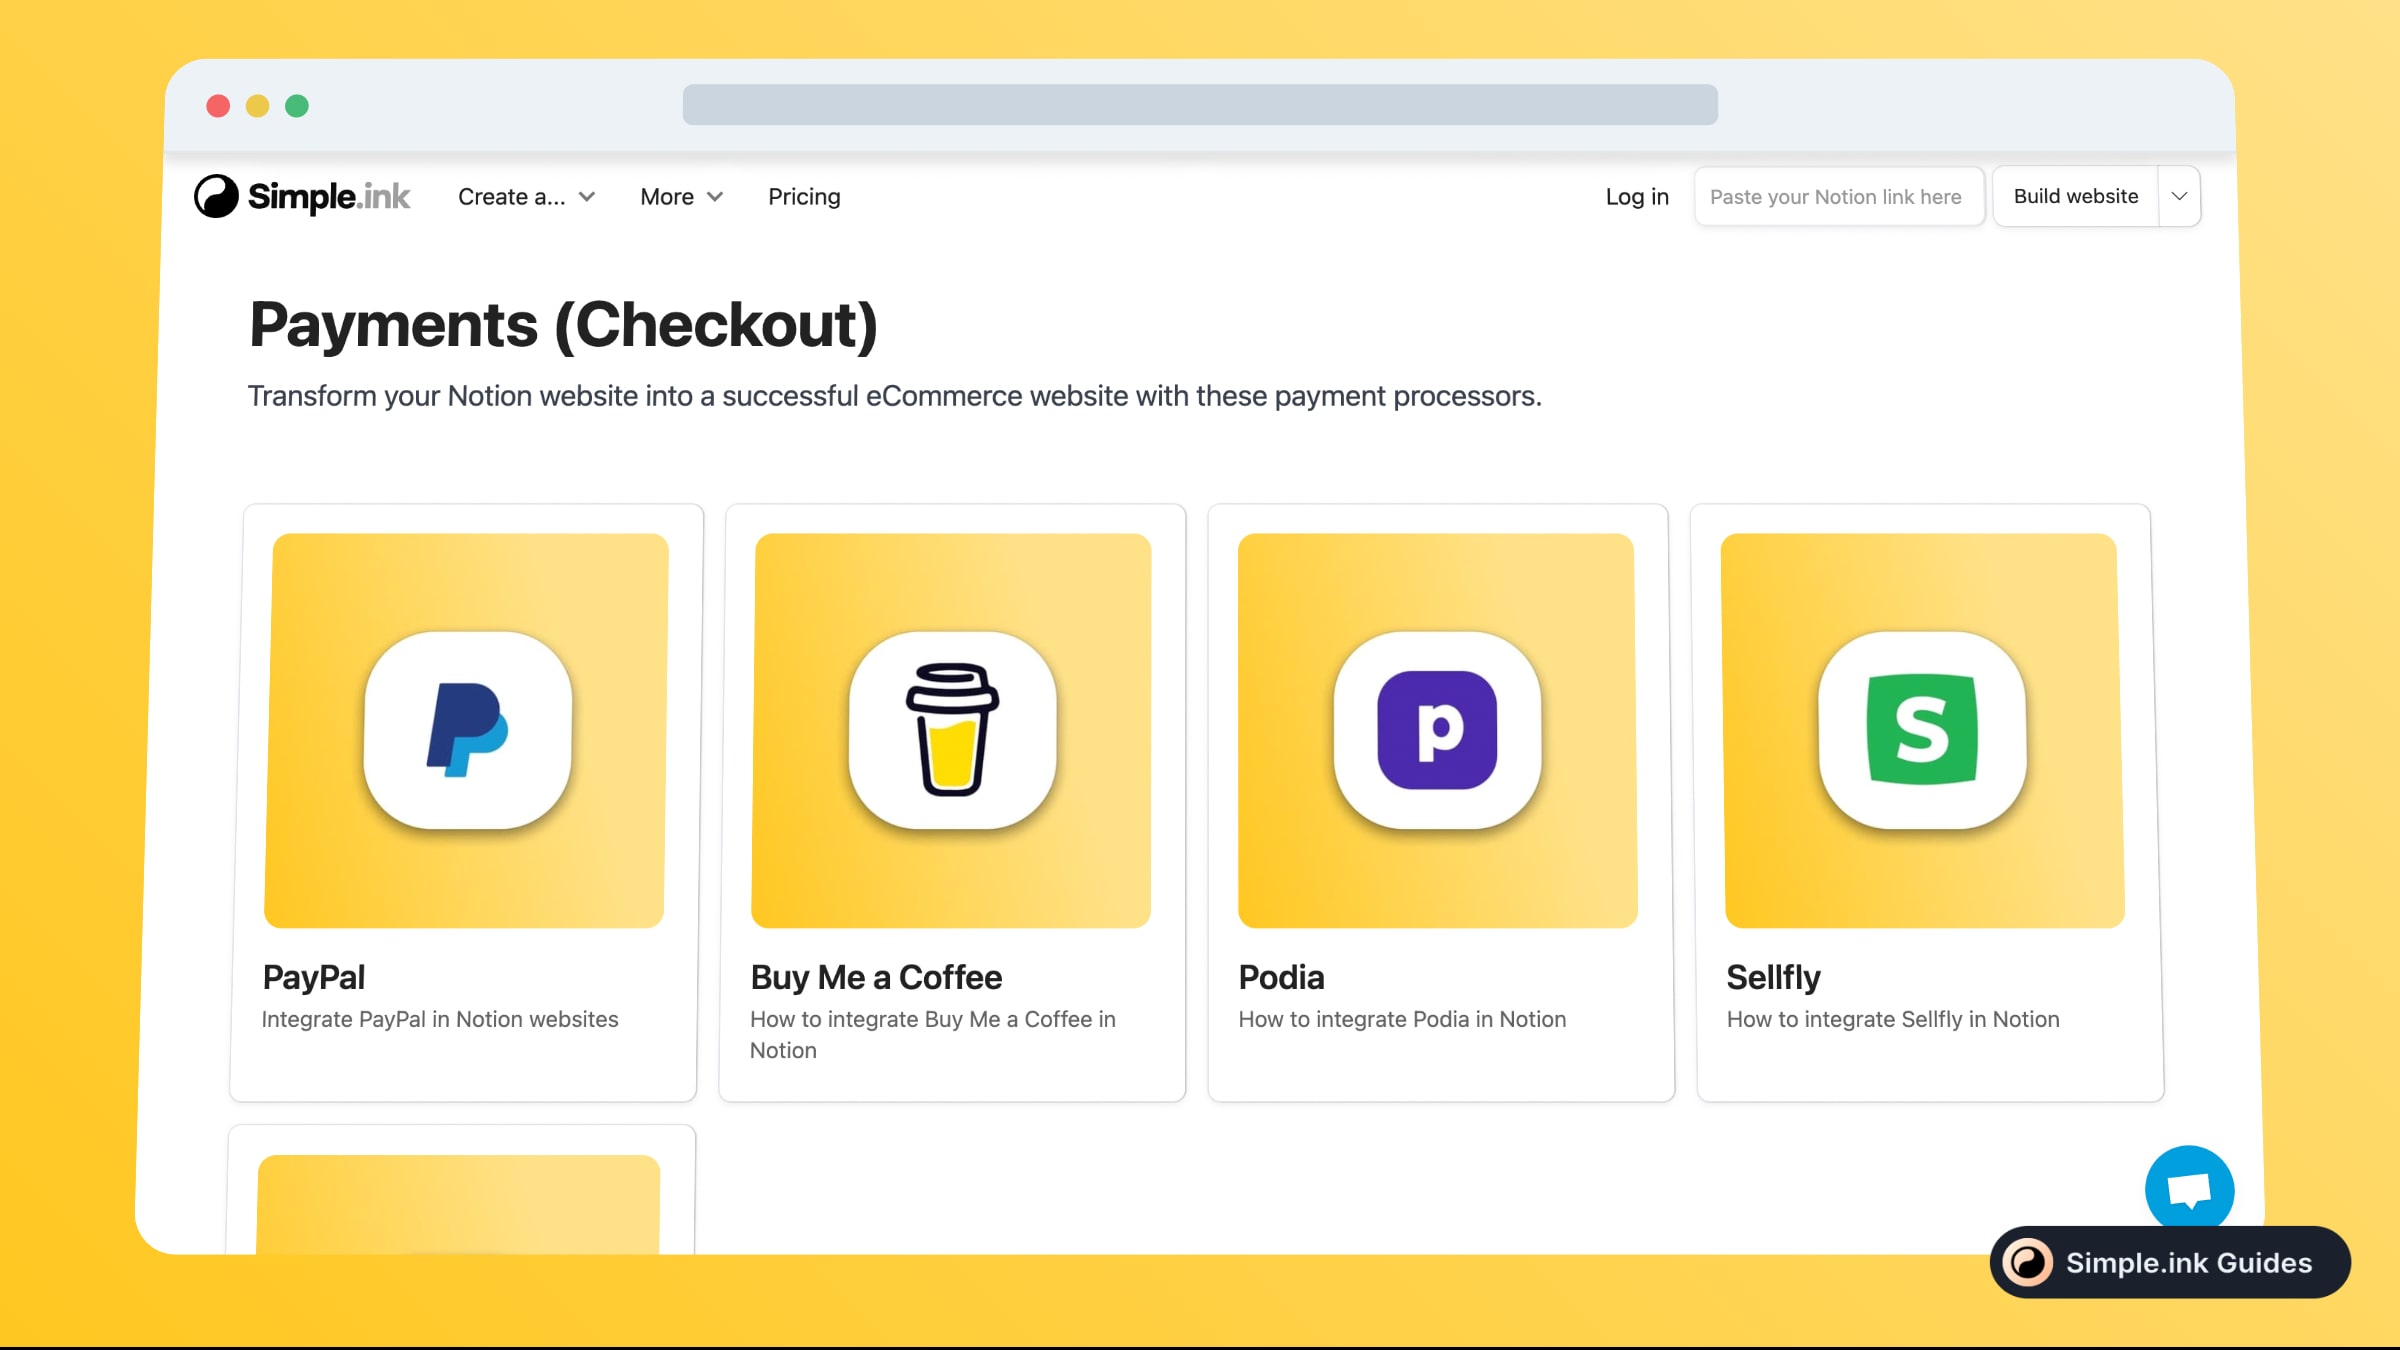Focus the Paste your Notion link field

[1838, 197]
